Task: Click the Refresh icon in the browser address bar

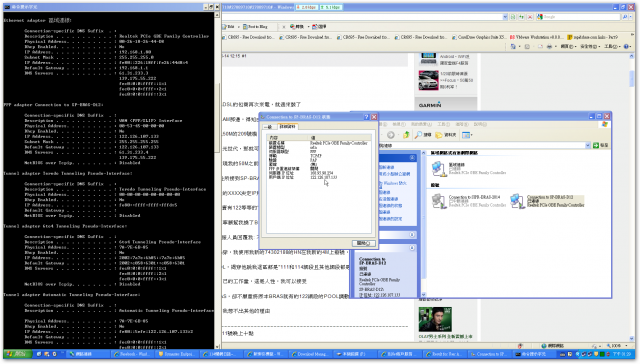Action: tap(522, 17)
